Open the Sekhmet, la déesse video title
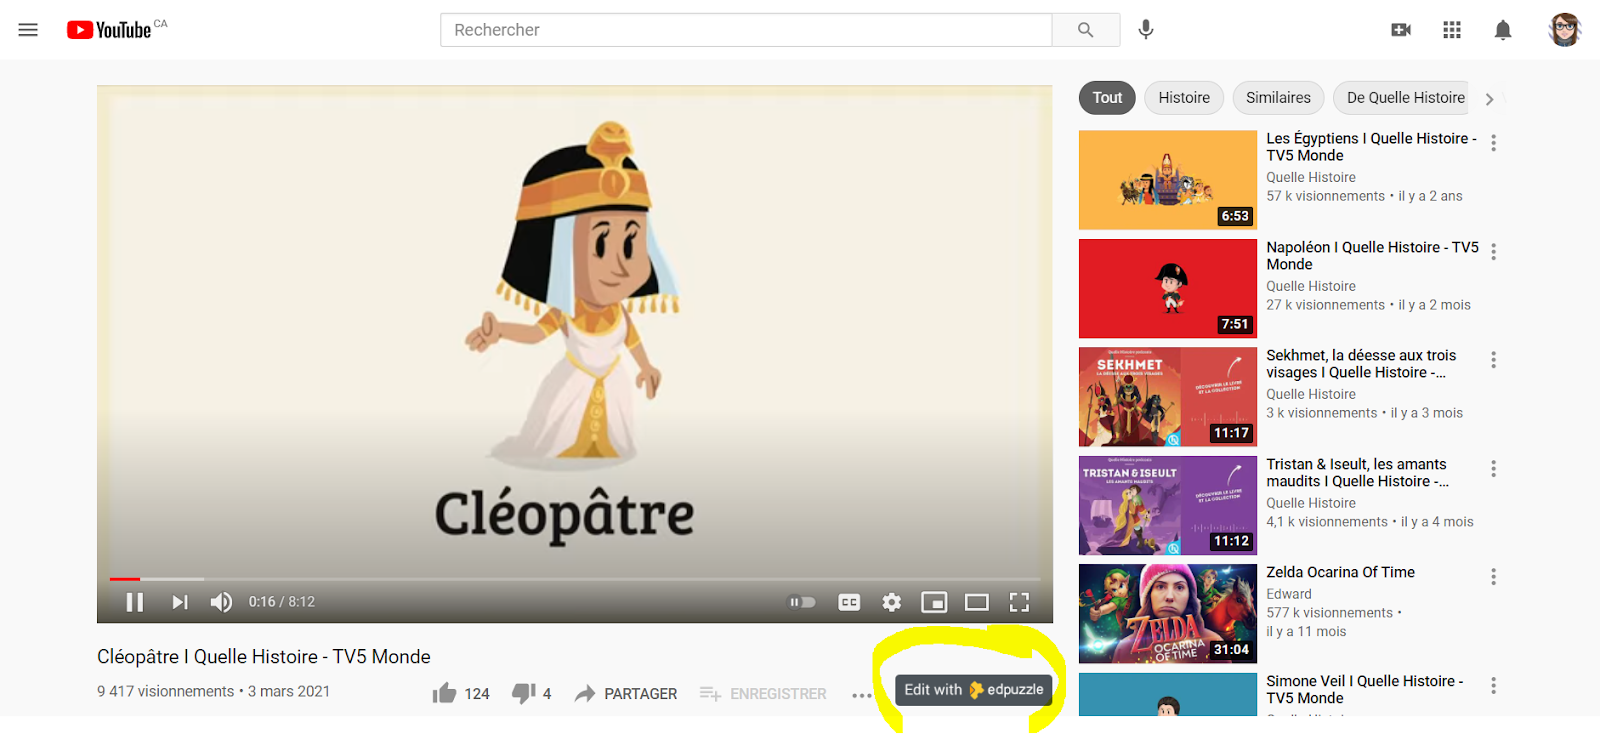This screenshot has width=1600, height=734. (x=1361, y=364)
